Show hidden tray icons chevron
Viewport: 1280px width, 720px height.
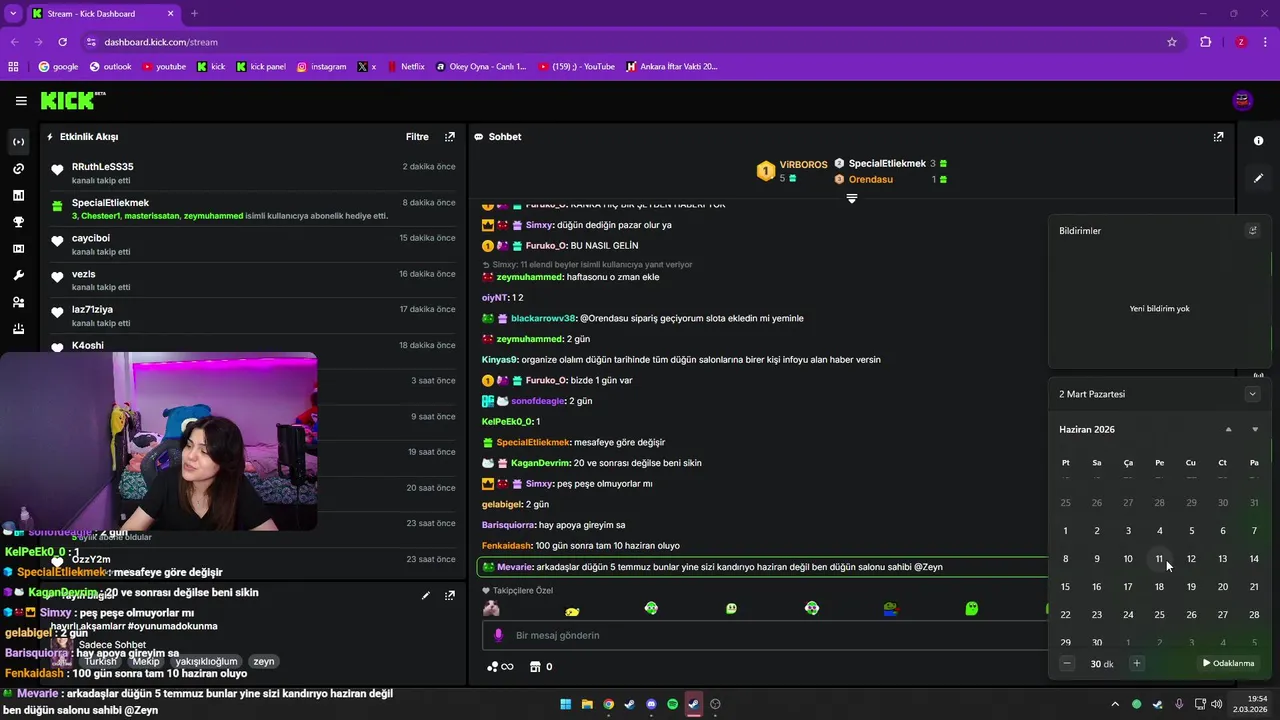(x=1115, y=704)
